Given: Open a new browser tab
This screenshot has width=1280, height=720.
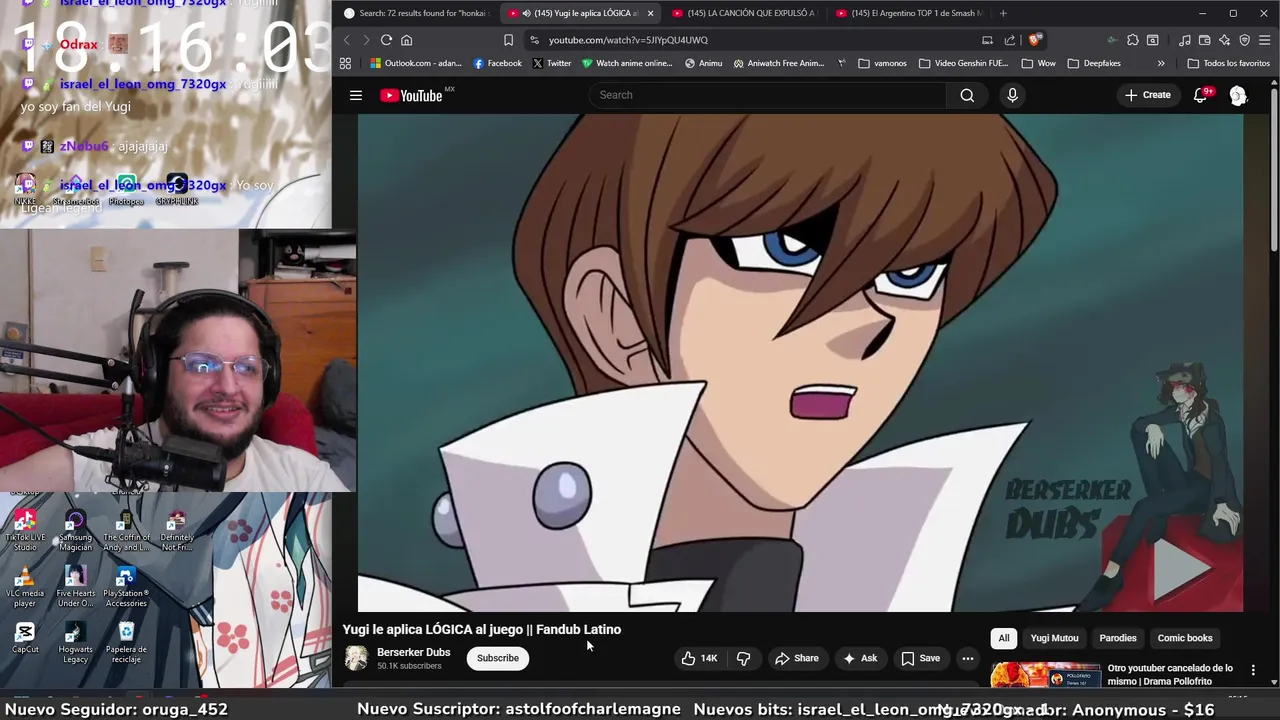Looking at the screenshot, I should pyautogui.click(x=1003, y=13).
